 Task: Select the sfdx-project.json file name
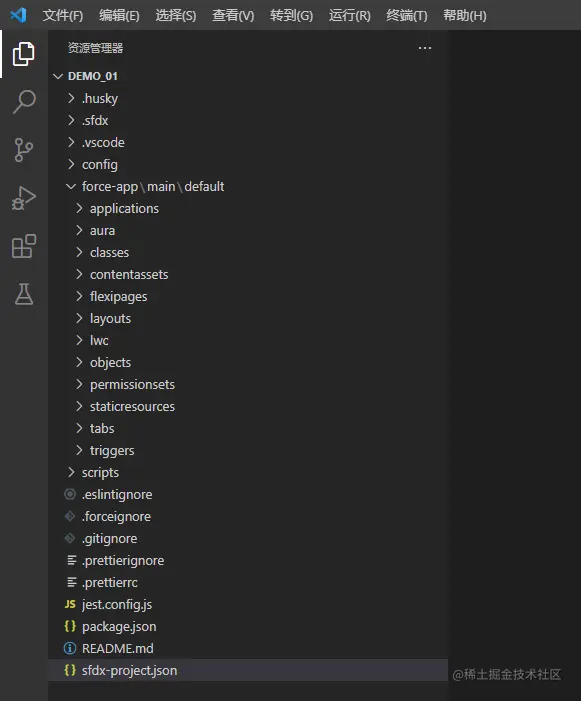(130, 671)
